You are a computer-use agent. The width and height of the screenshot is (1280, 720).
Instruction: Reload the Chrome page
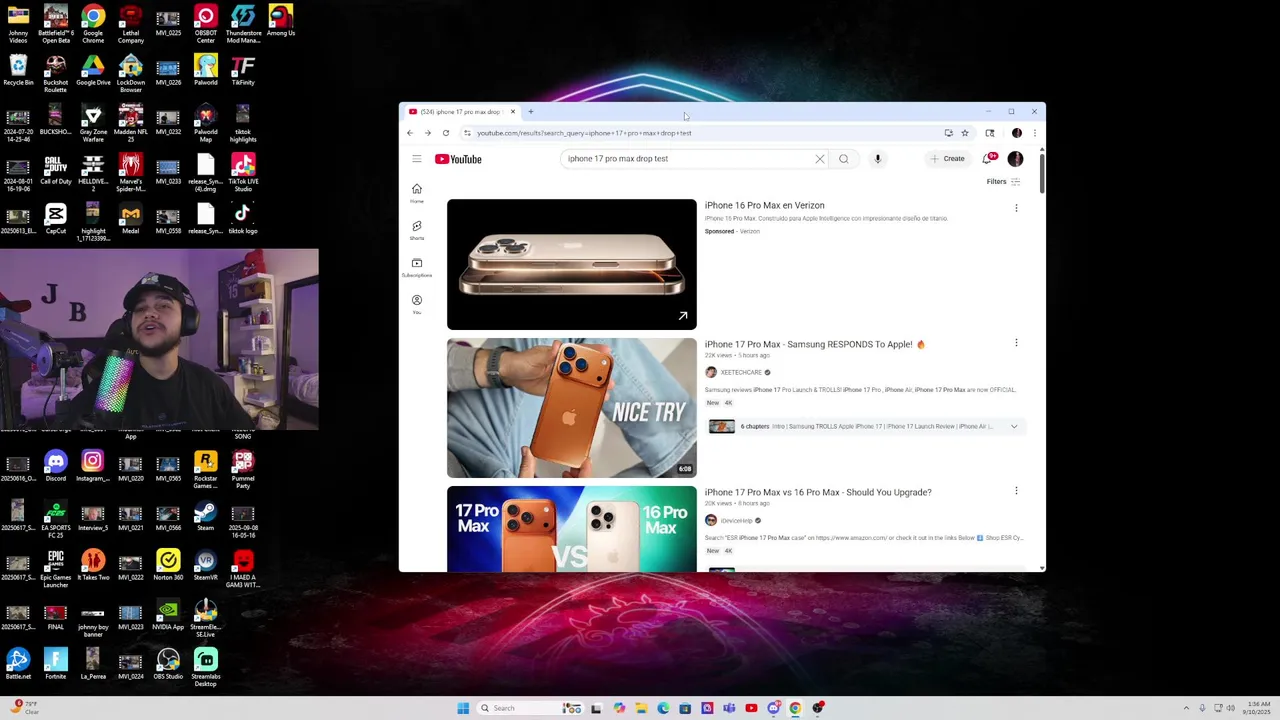point(446,133)
